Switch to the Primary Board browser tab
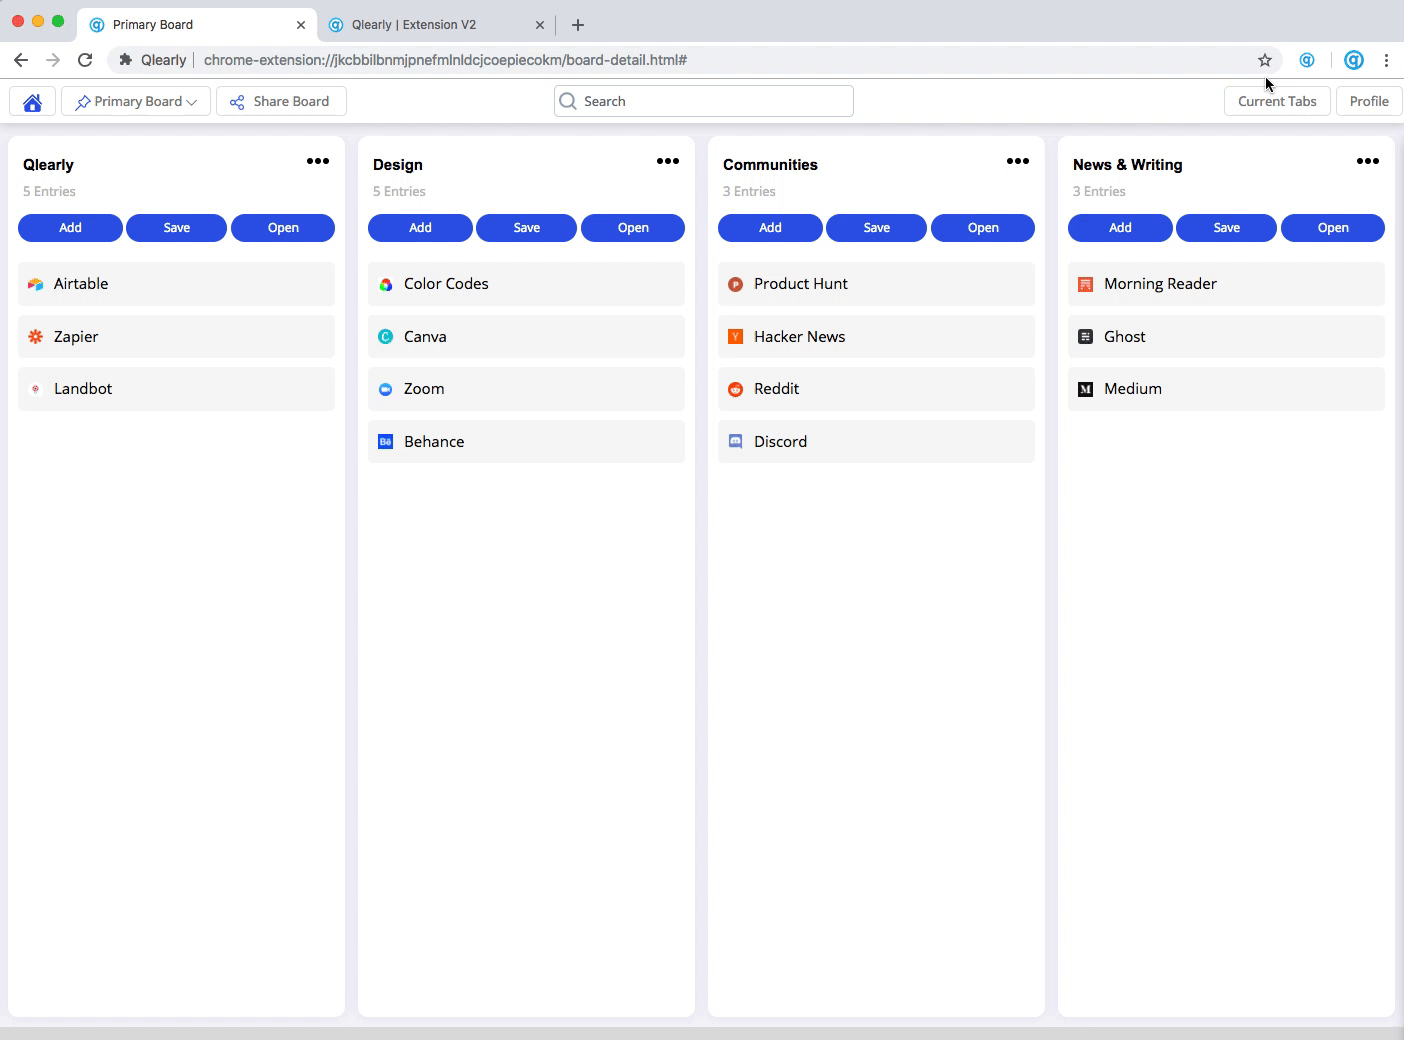 click(x=197, y=24)
